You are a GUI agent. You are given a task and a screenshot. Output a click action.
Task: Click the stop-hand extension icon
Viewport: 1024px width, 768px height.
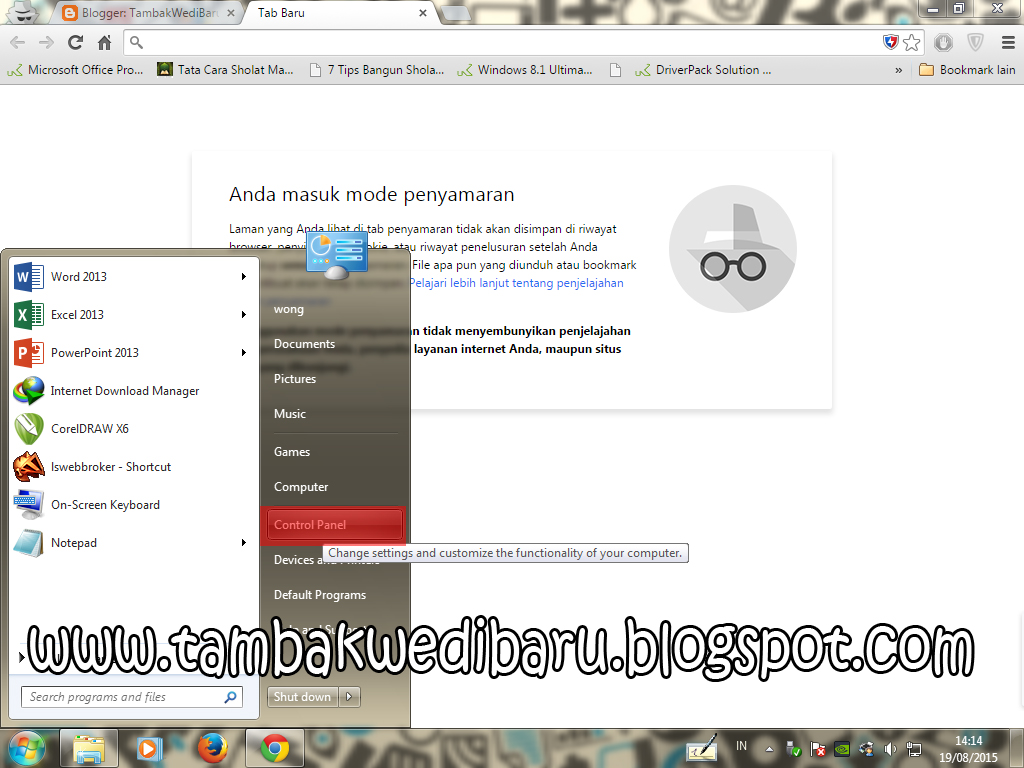943,43
